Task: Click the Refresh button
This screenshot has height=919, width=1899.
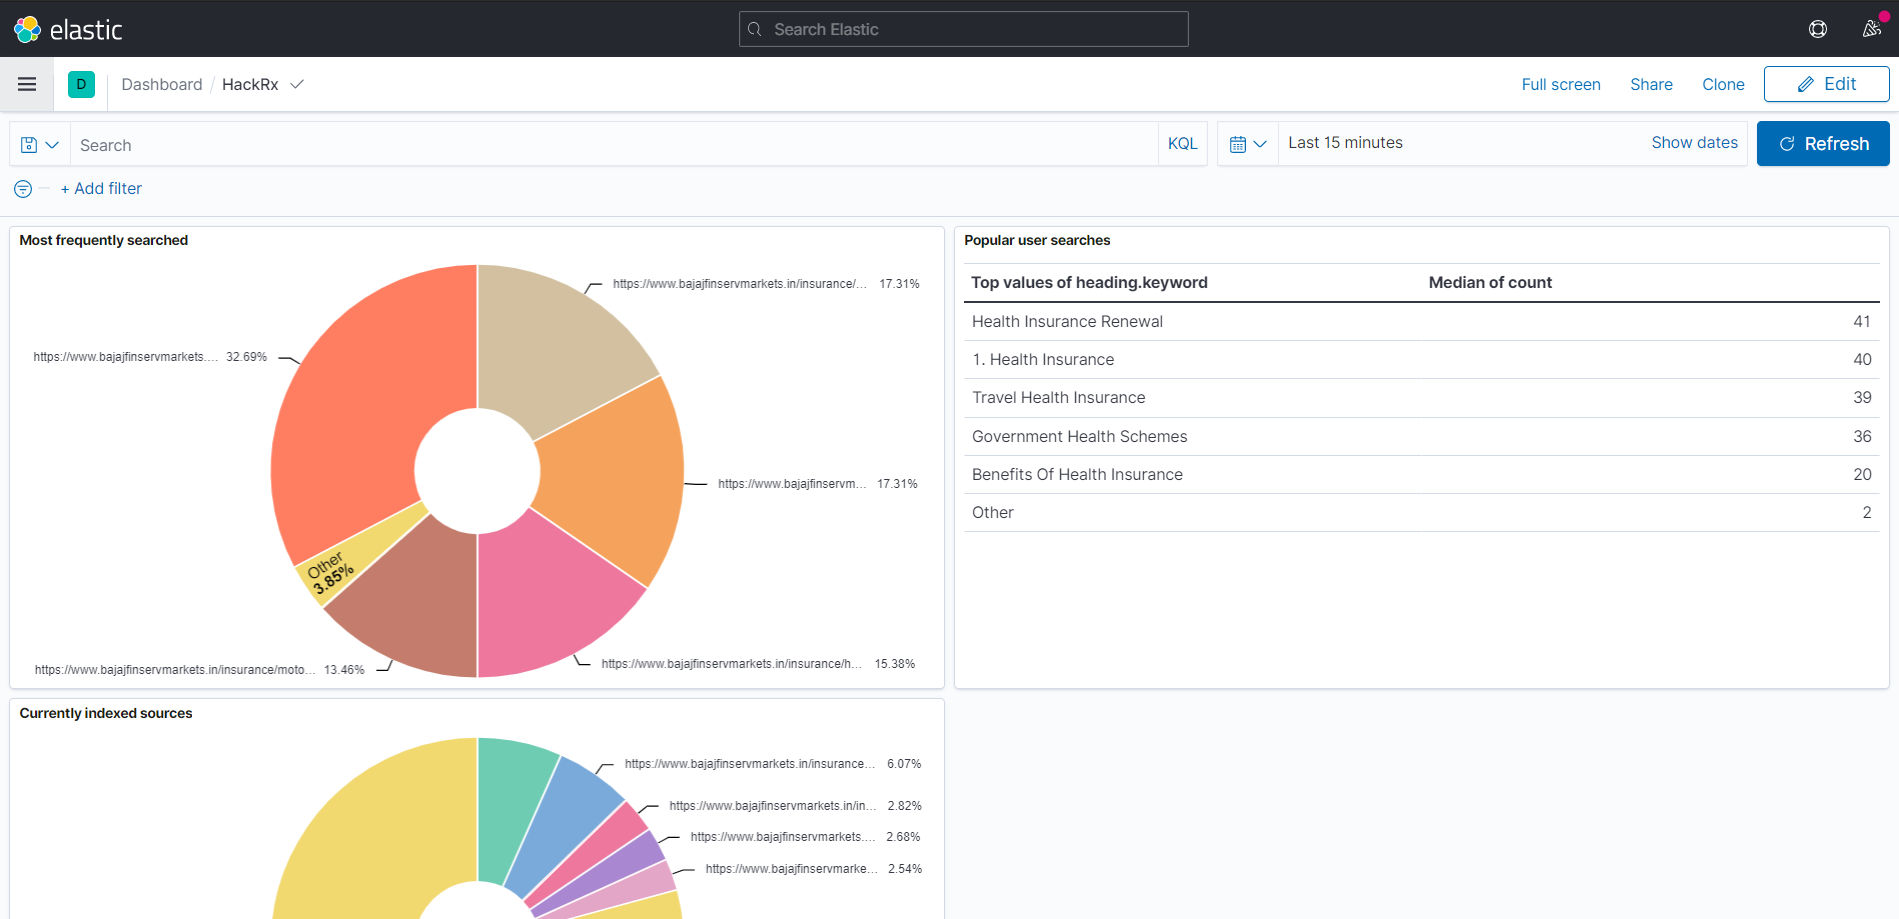Action: 1823,144
